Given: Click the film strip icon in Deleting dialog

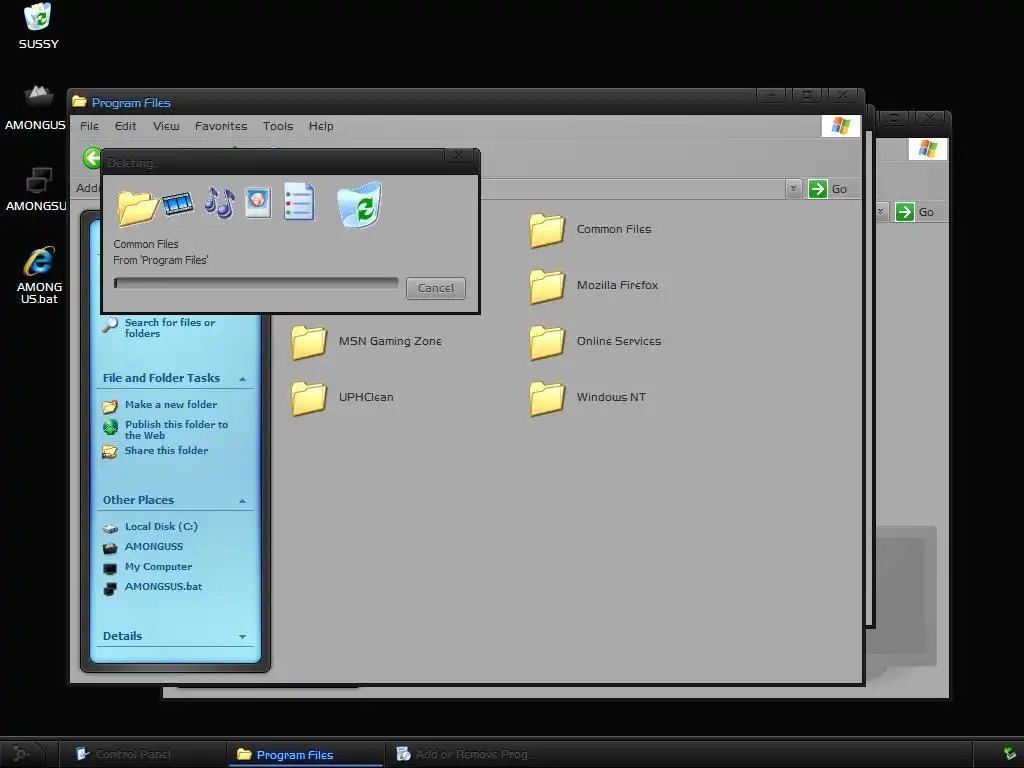Looking at the screenshot, I should coord(178,204).
